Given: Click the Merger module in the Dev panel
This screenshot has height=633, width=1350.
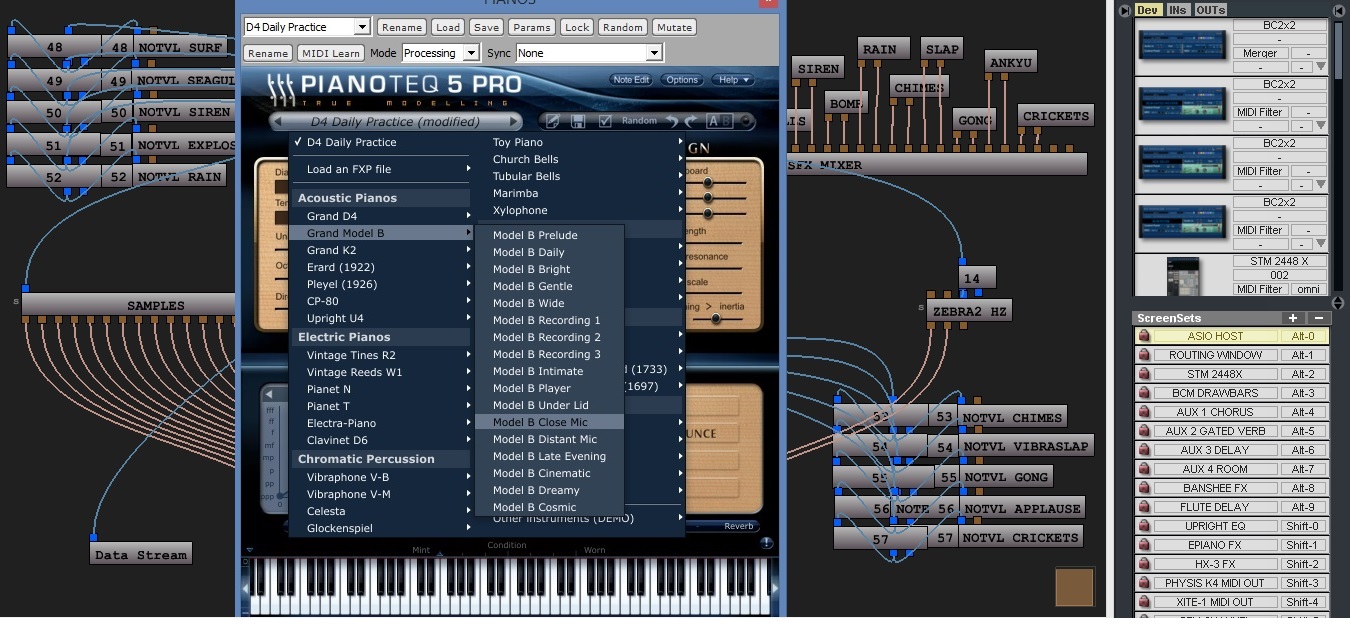Looking at the screenshot, I should [x=1260, y=53].
